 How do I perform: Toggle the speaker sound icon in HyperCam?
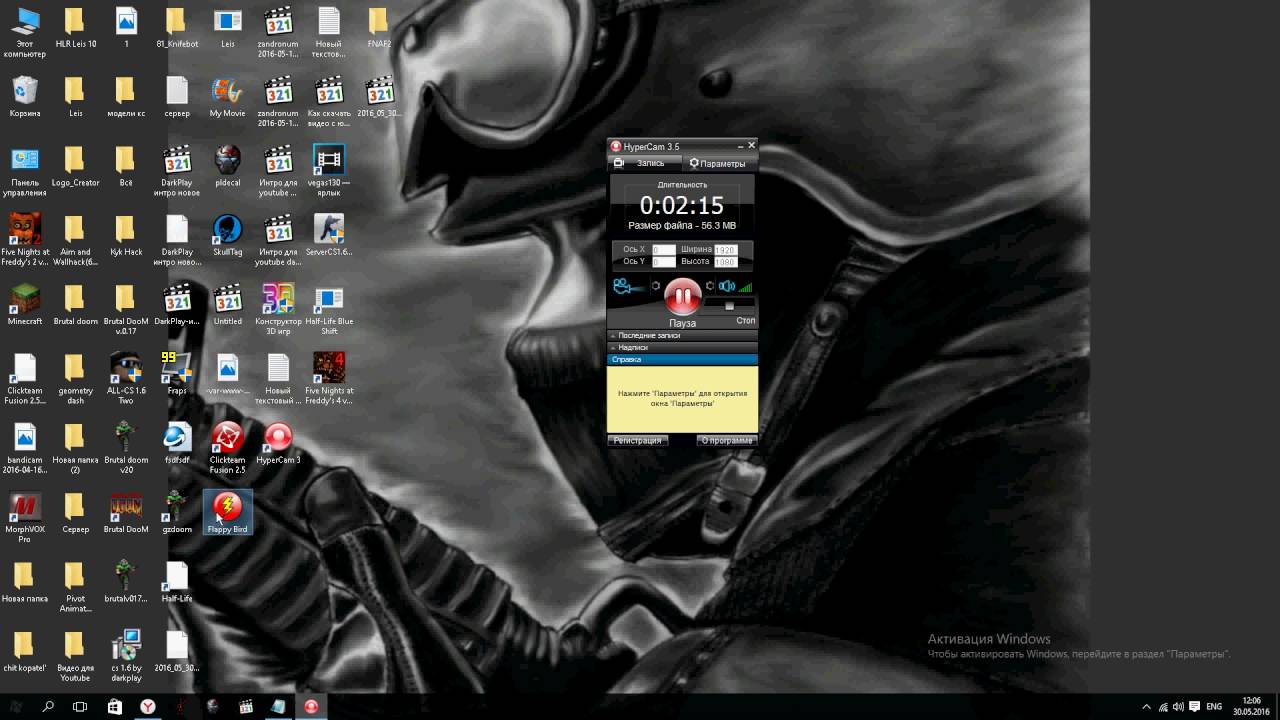coord(727,286)
